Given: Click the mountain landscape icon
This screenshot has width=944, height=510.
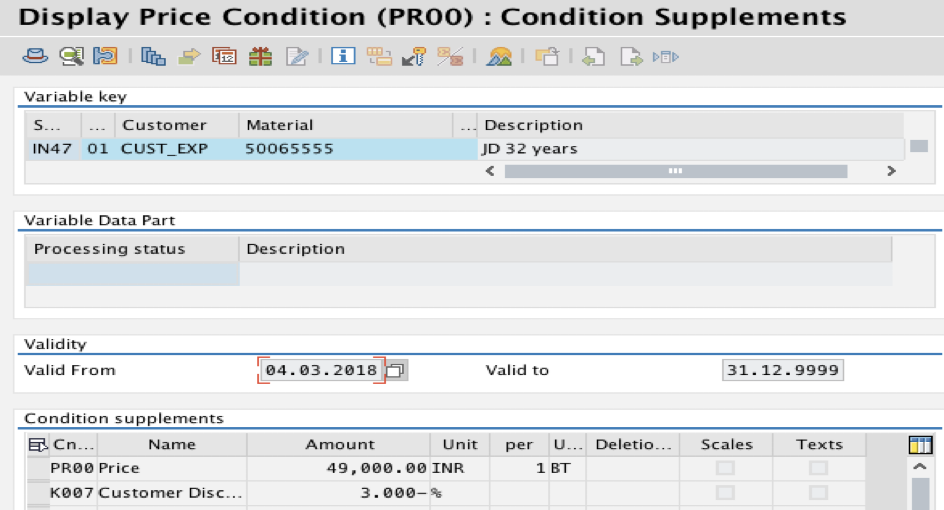Looking at the screenshot, I should pyautogui.click(x=499, y=57).
